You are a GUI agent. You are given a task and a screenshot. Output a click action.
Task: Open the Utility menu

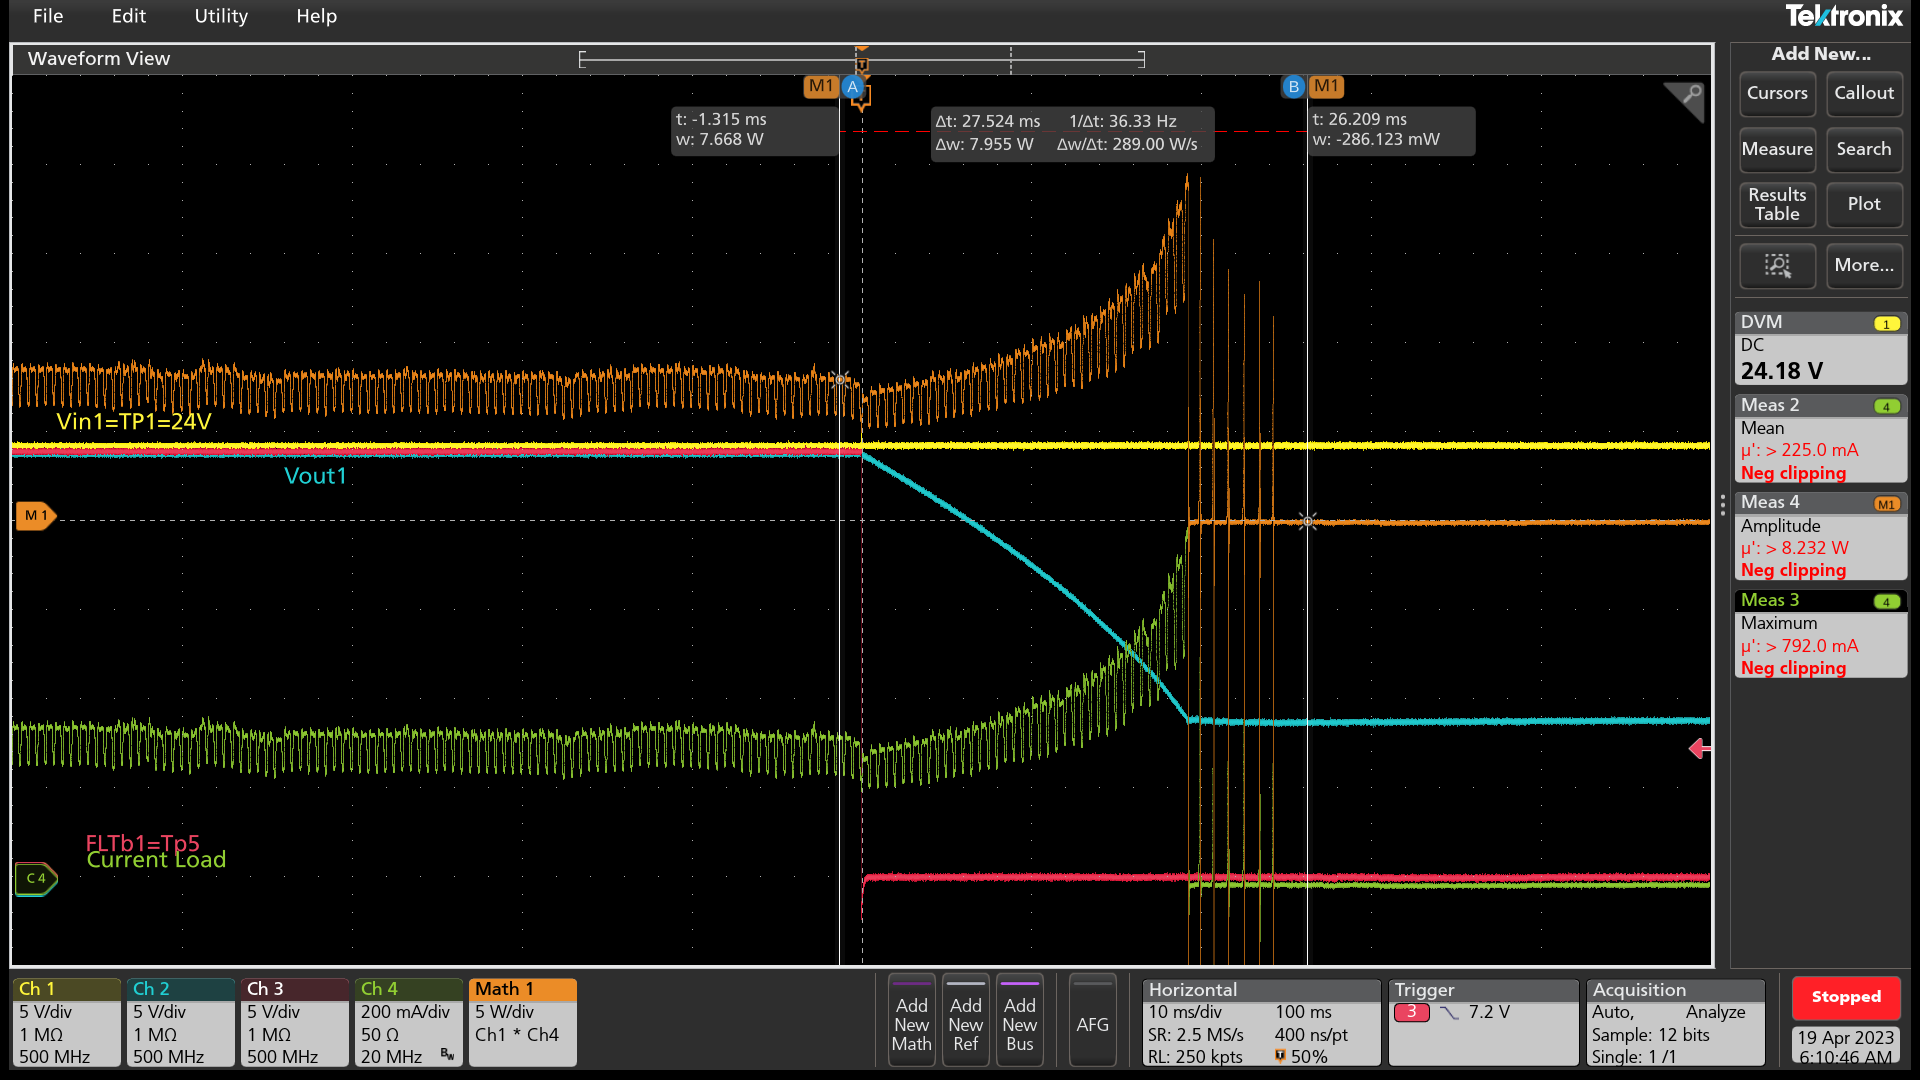(x=221, y=16)
